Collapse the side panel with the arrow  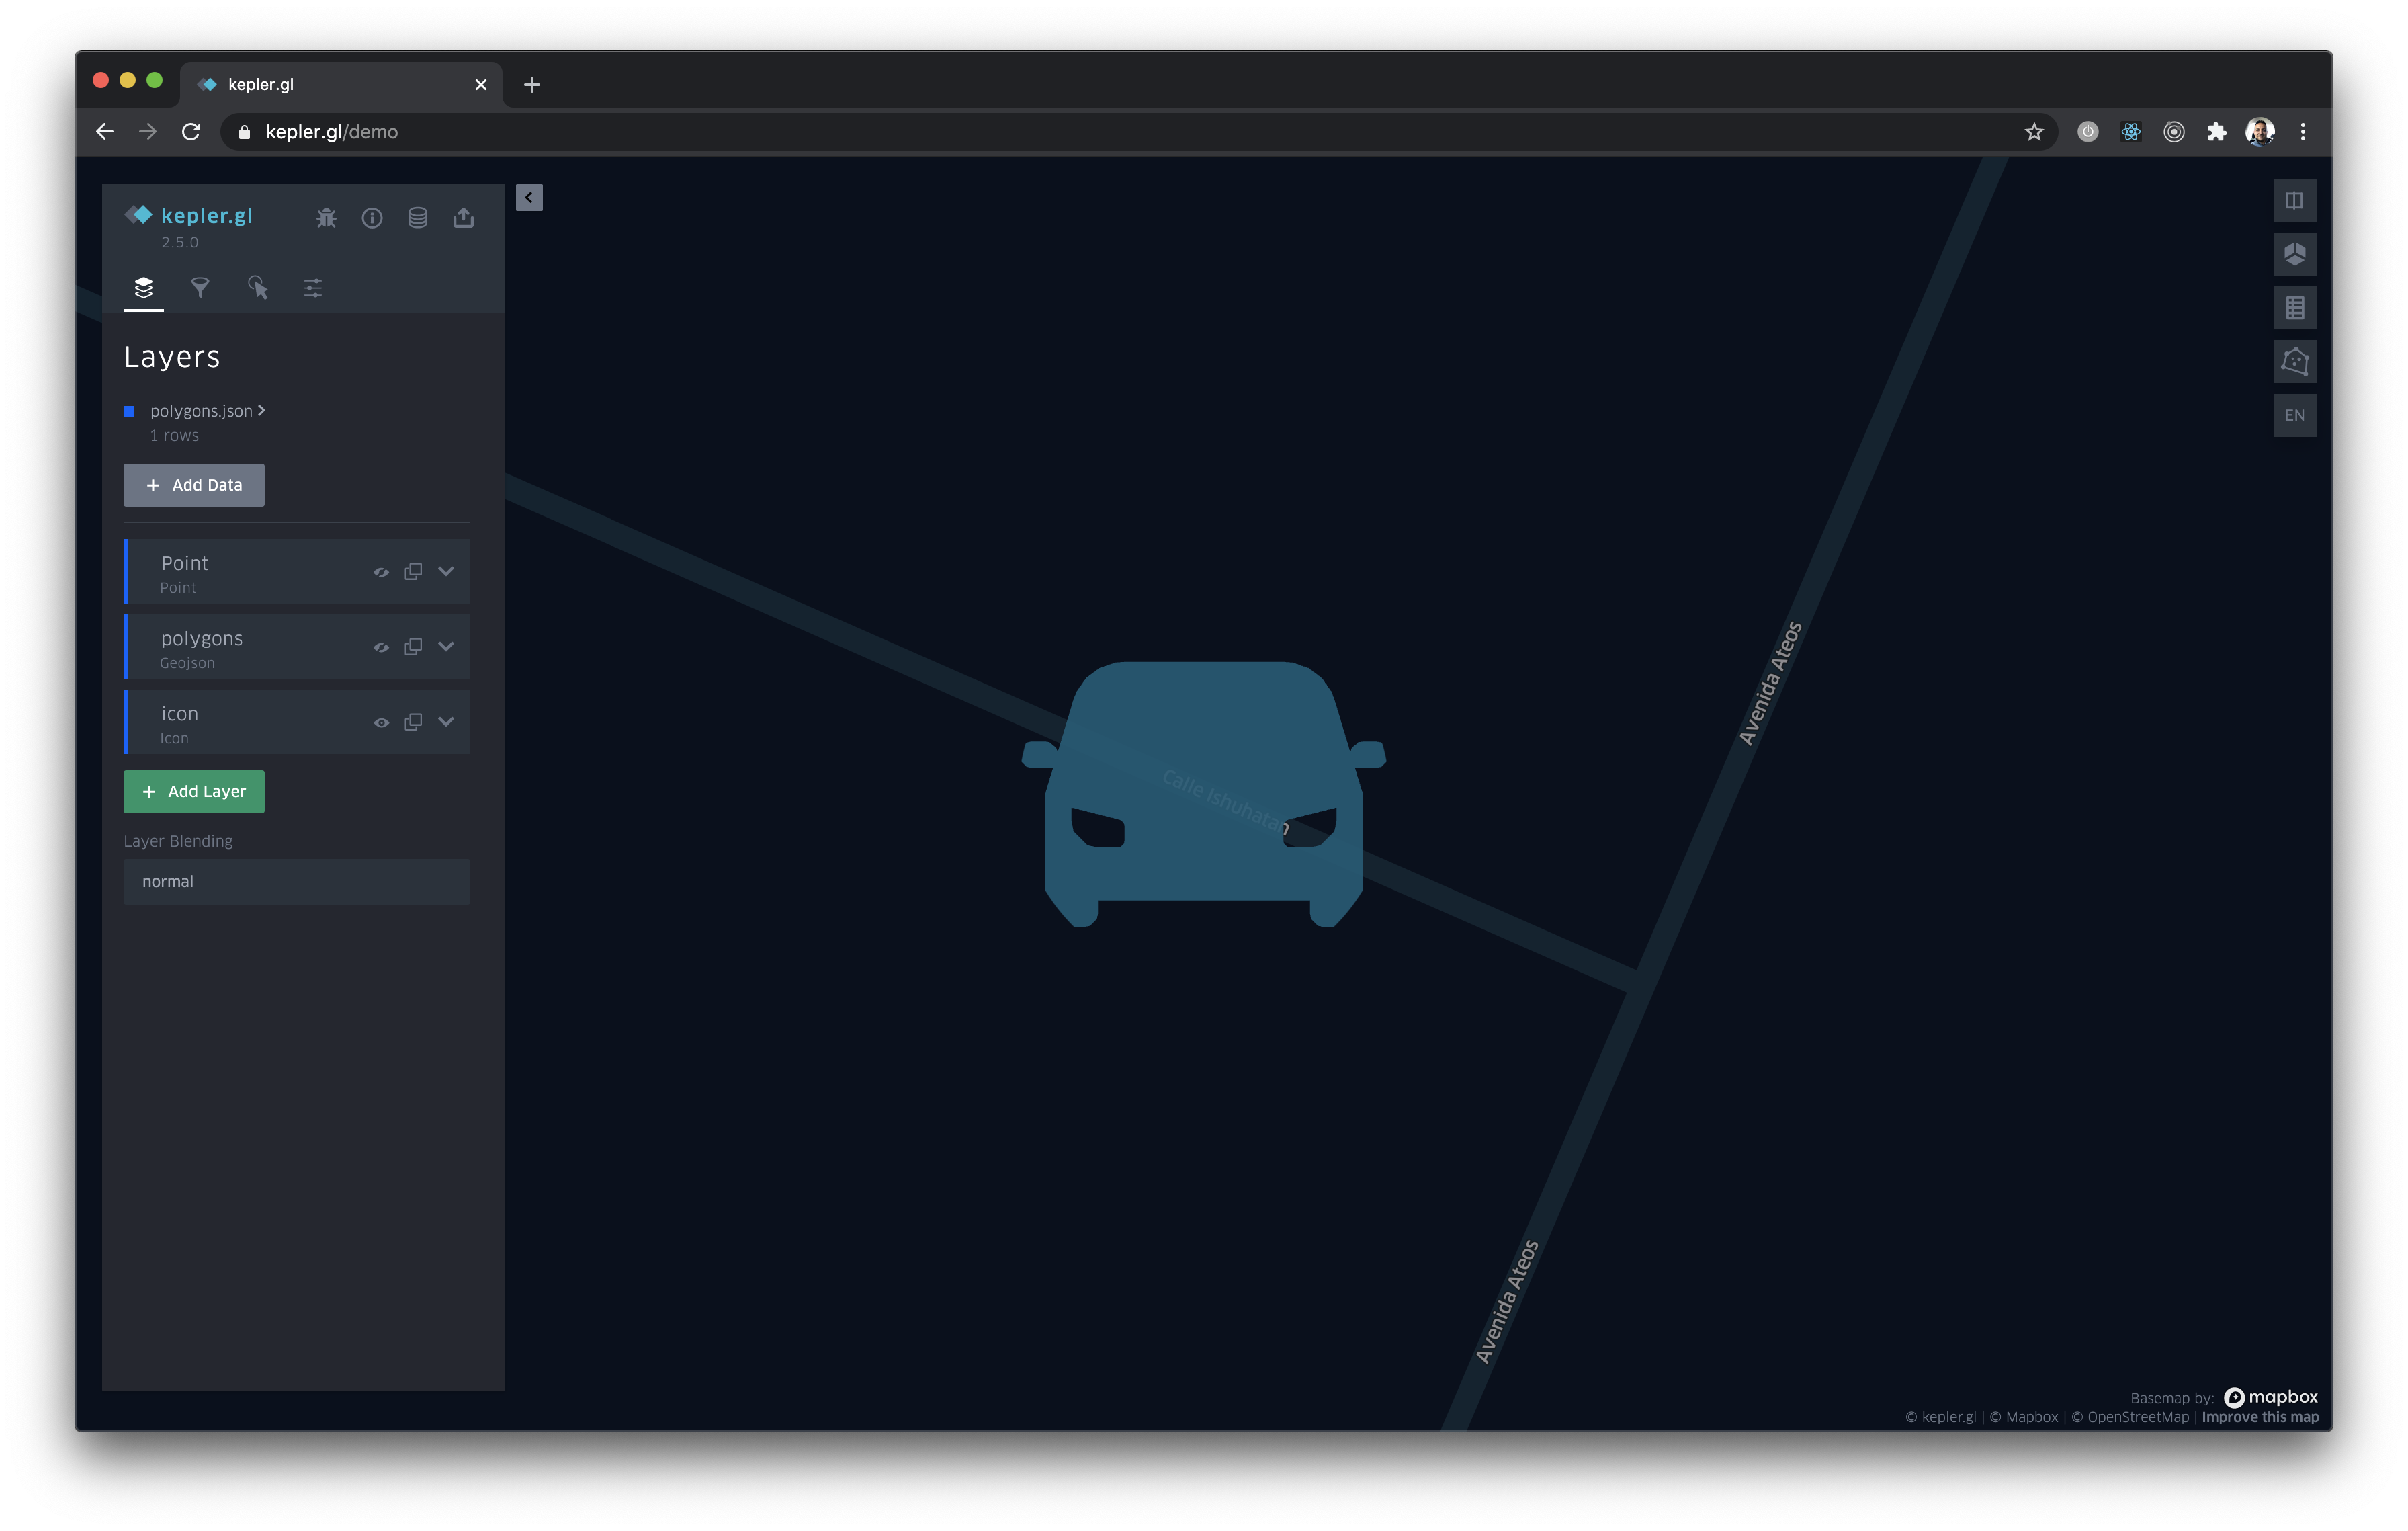(x=529, y=197)
